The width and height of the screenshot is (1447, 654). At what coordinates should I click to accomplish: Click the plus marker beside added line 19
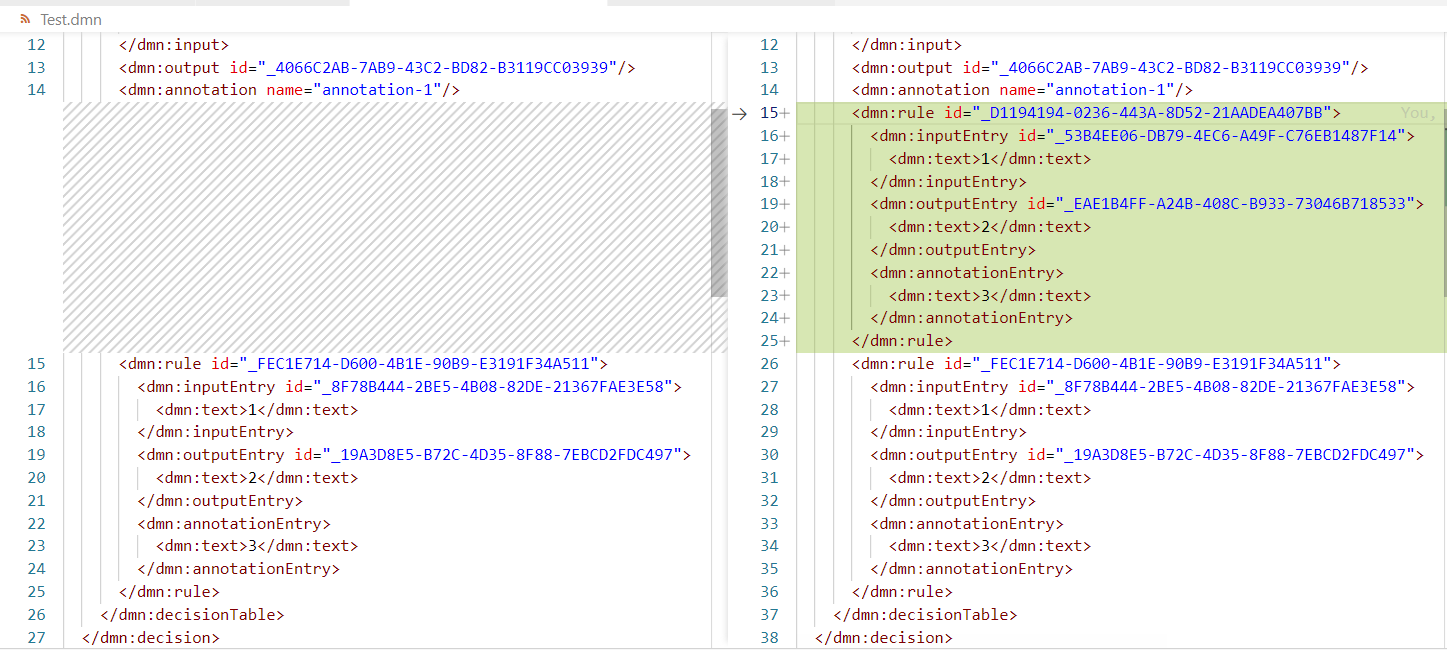point(785,204)
